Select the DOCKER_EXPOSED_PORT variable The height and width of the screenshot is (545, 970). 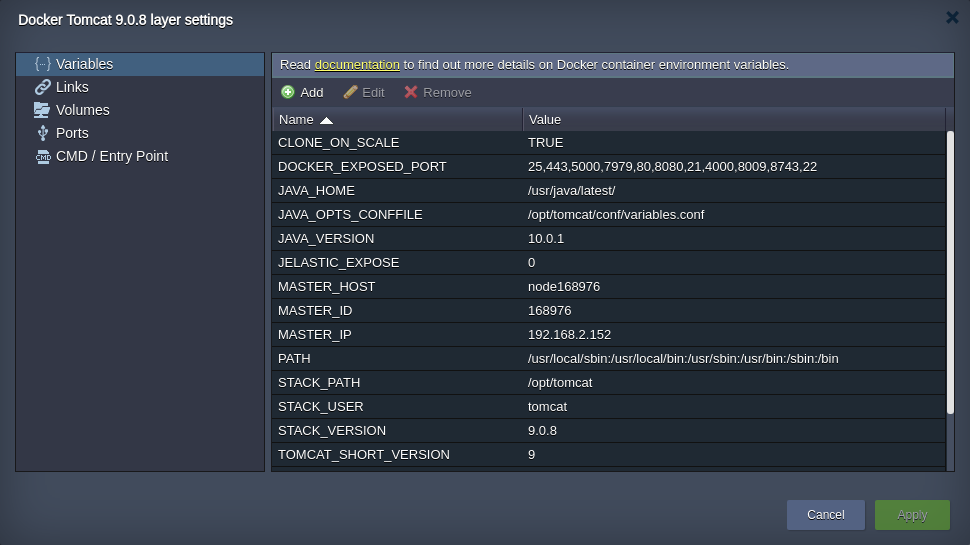(x=362, y=167)
